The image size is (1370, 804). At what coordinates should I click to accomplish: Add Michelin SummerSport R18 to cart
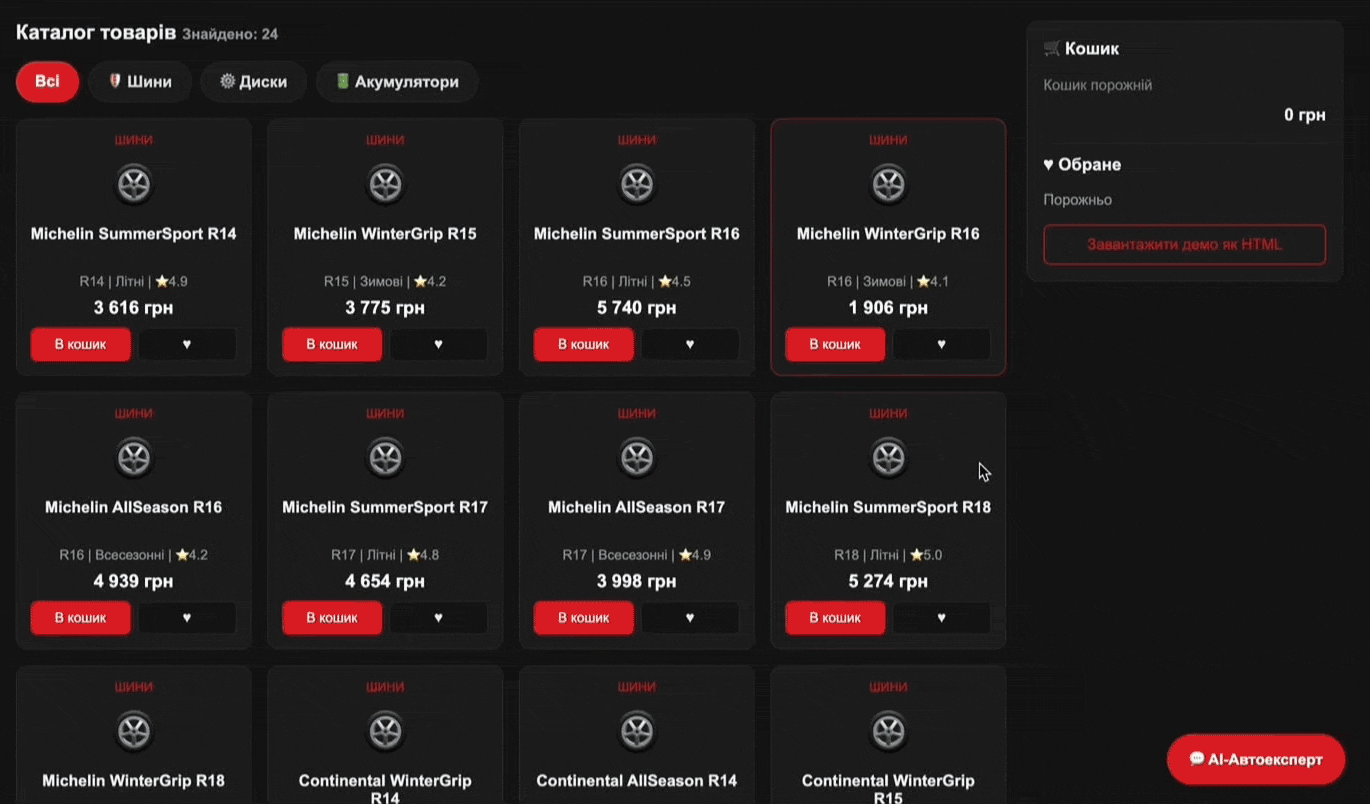coord(835,618)
